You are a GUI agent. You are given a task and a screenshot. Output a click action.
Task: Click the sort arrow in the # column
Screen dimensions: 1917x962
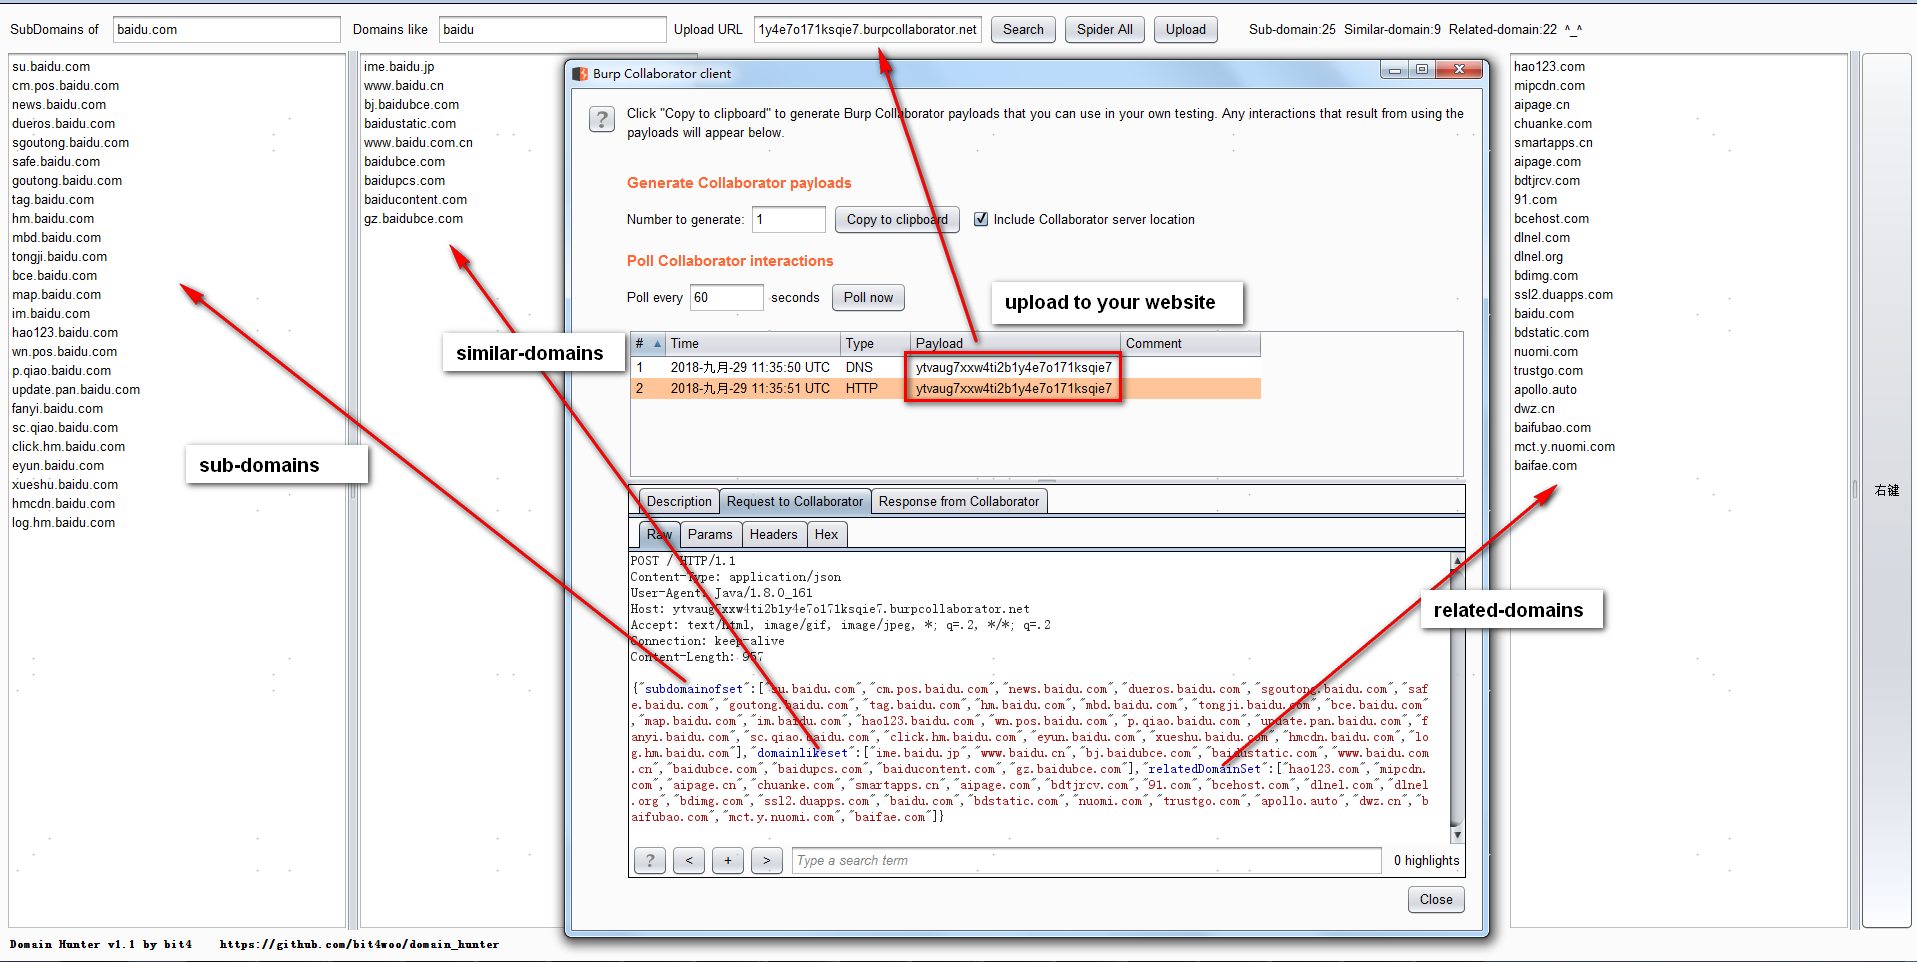pos(657,344)
